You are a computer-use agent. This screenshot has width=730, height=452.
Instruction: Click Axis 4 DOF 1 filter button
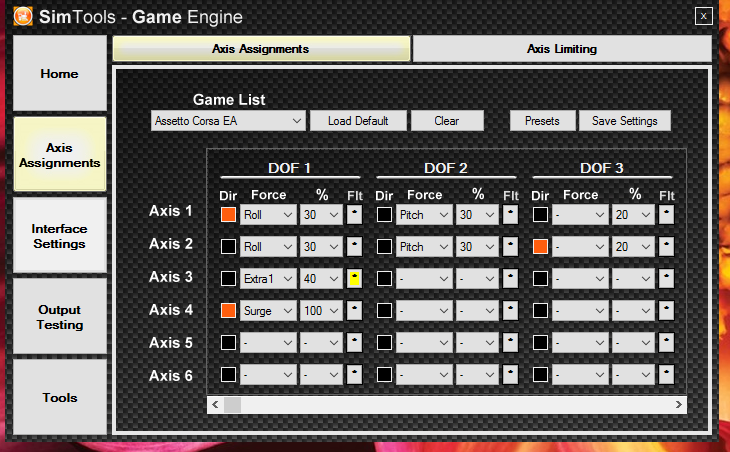354,310
